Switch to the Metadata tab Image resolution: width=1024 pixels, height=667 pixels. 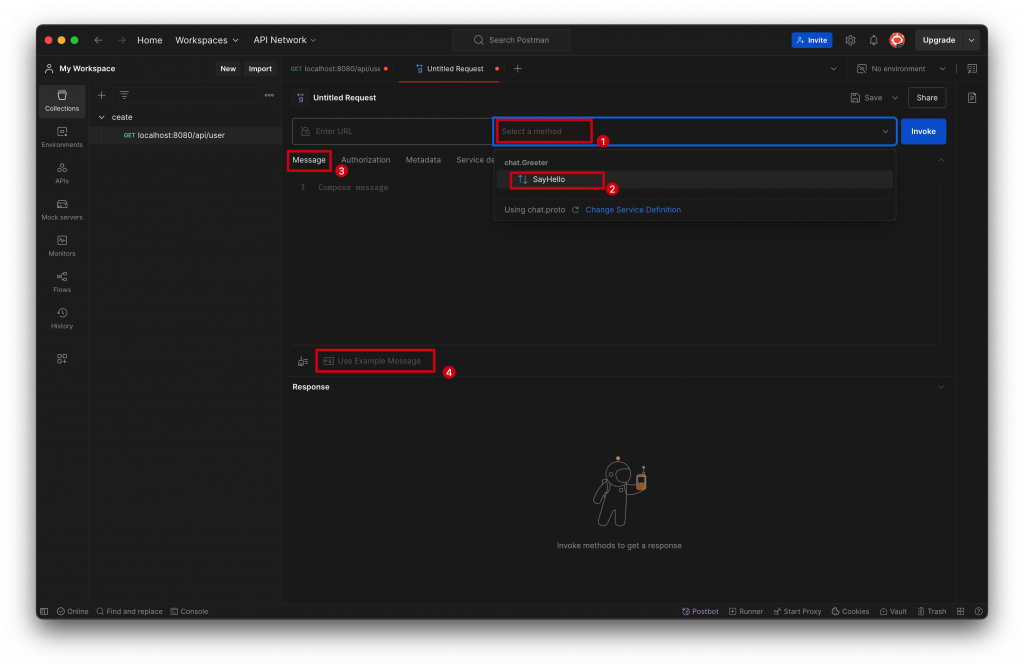pyautogui.click(x=423, y=160)
